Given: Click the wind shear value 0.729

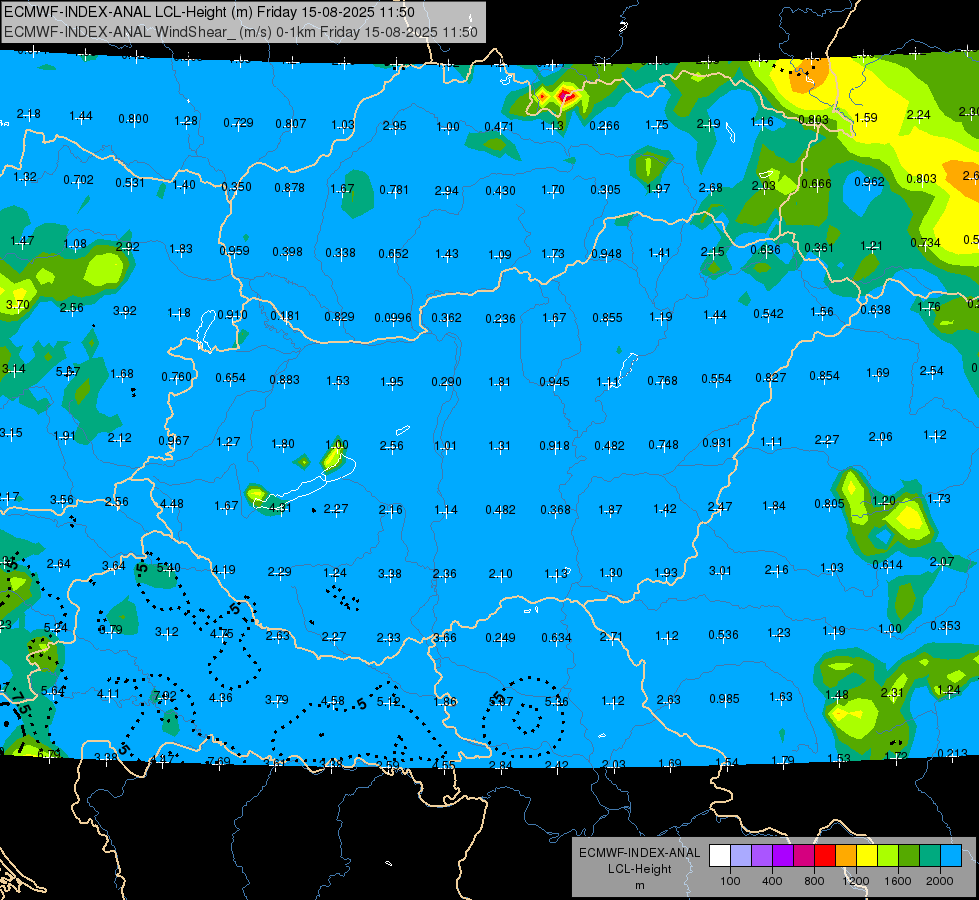Looking at the screenshot, I should coord(239,122).
